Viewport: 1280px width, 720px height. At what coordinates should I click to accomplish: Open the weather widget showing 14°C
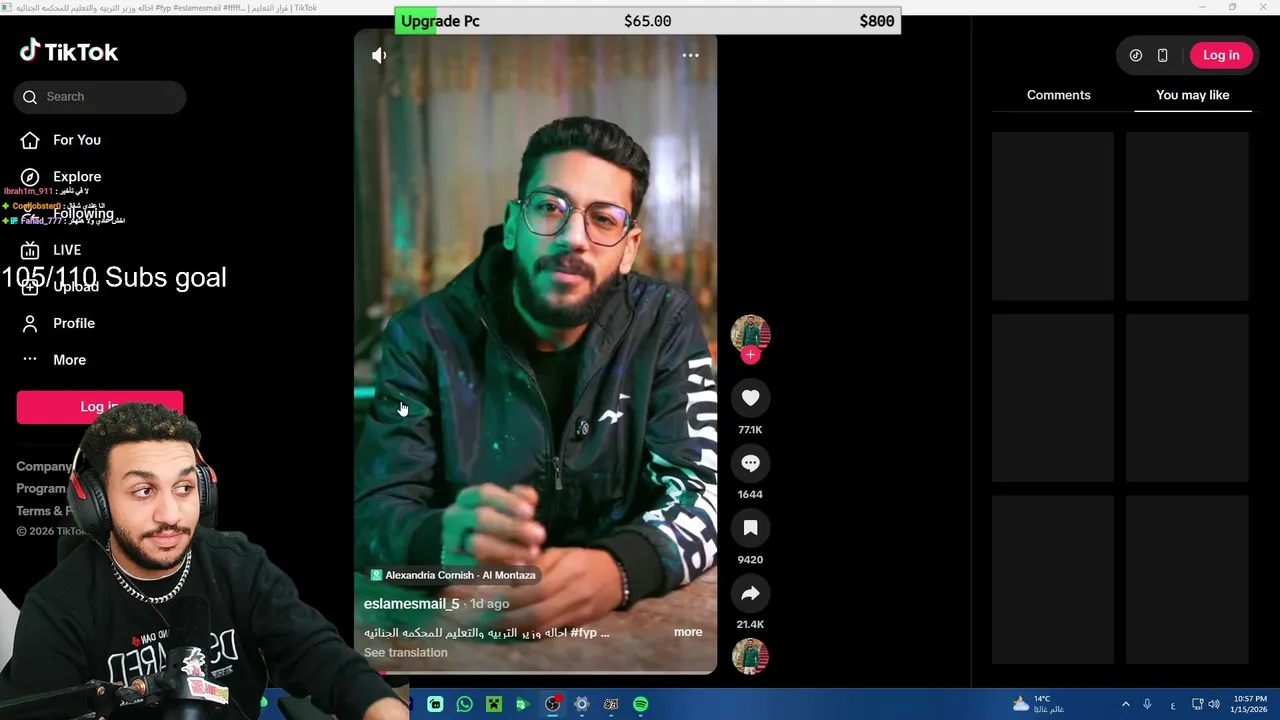(1038, 704)
